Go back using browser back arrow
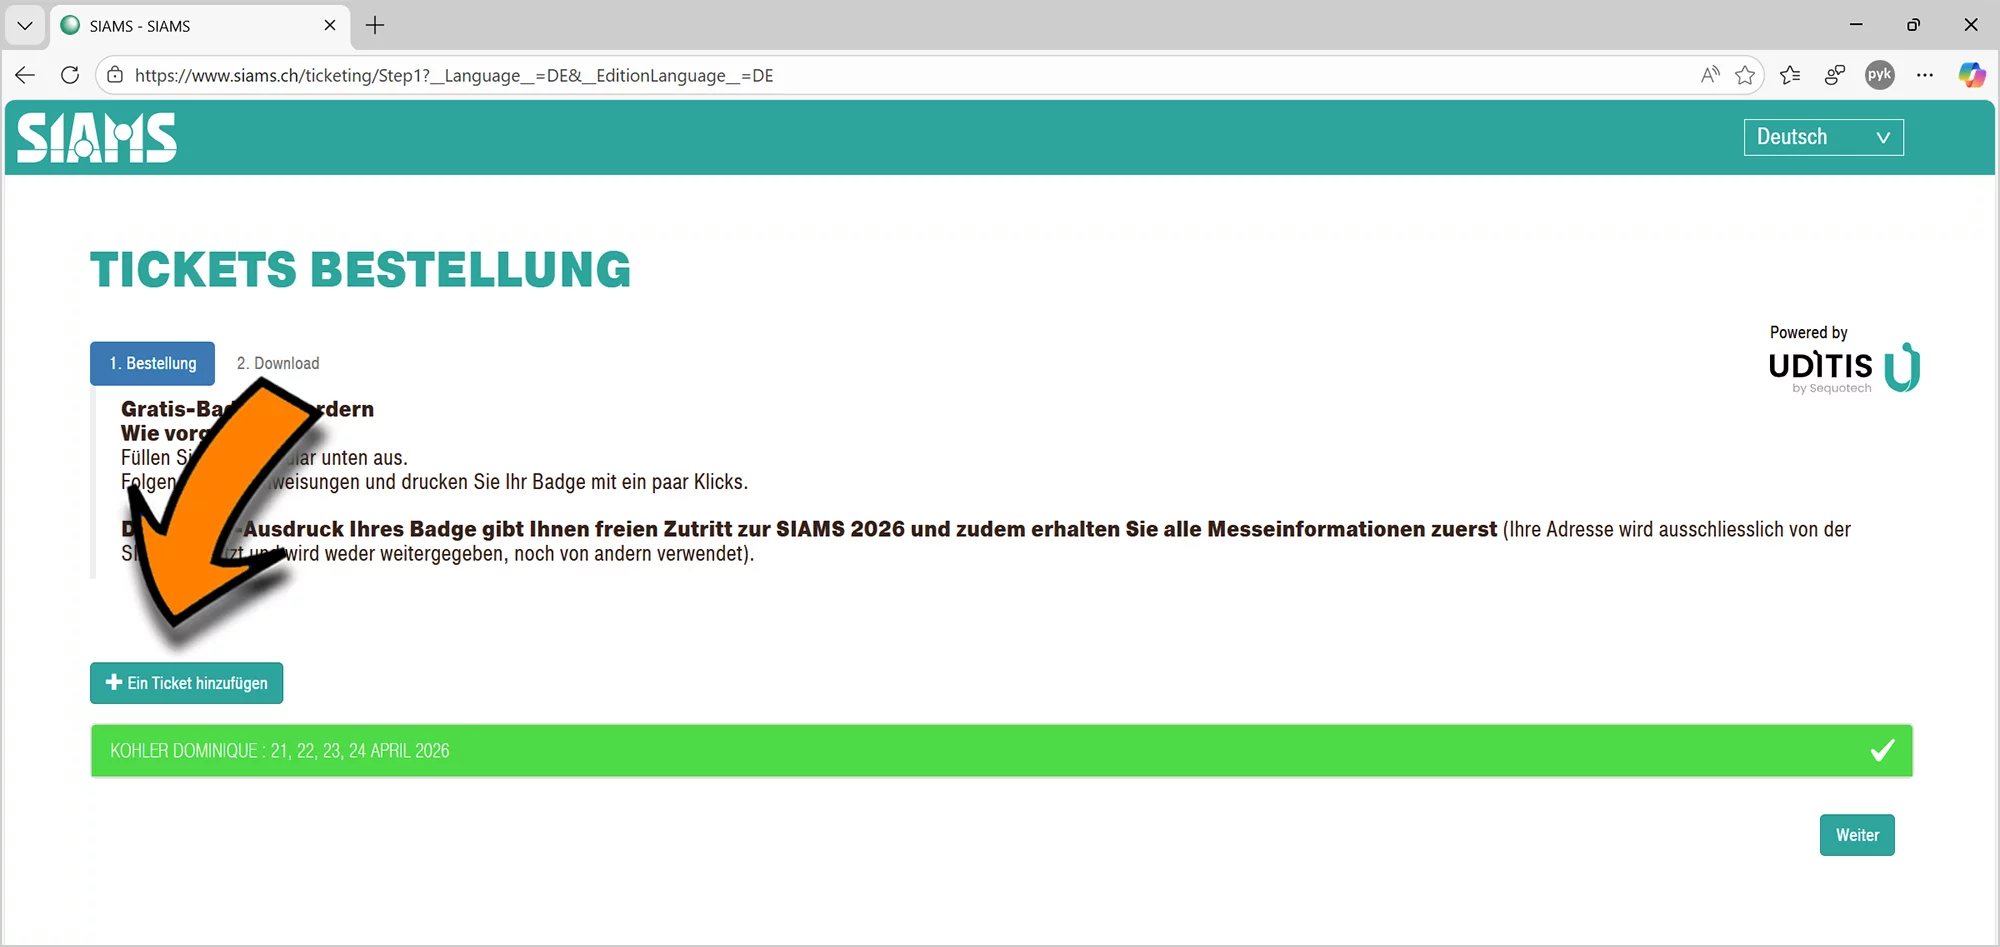 (26, 75)
